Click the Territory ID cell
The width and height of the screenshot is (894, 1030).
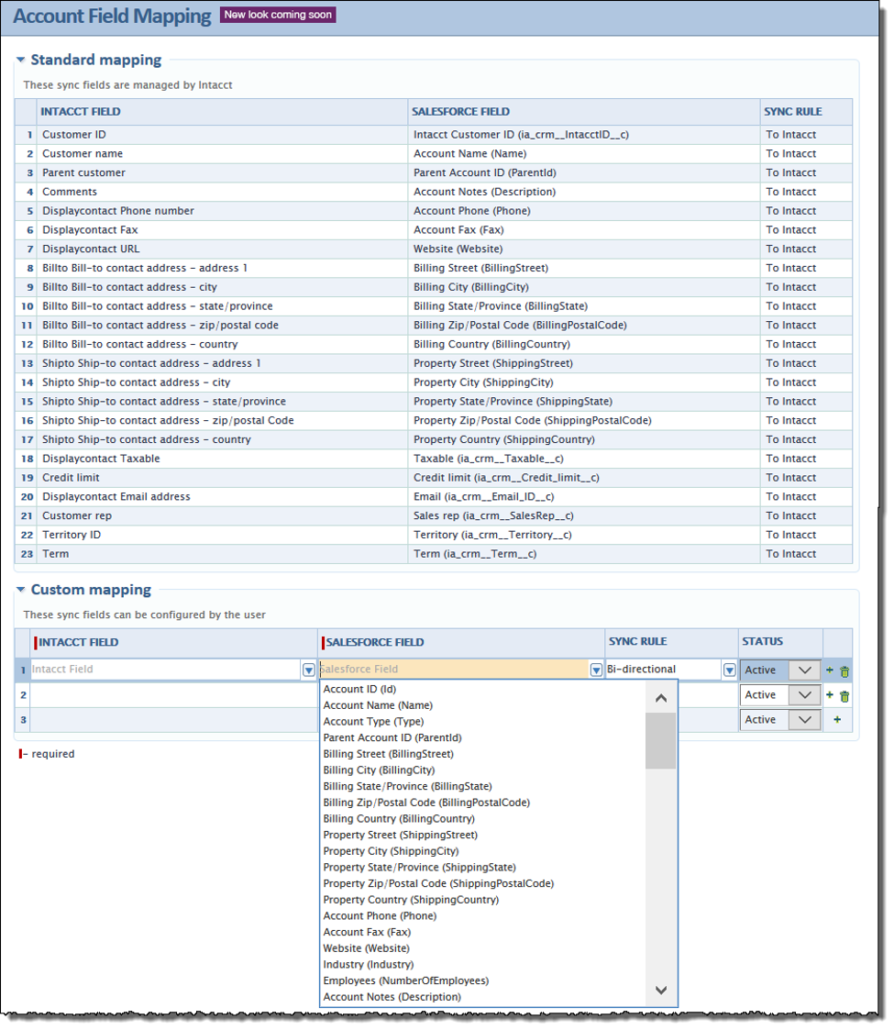[x=222, y=535]
